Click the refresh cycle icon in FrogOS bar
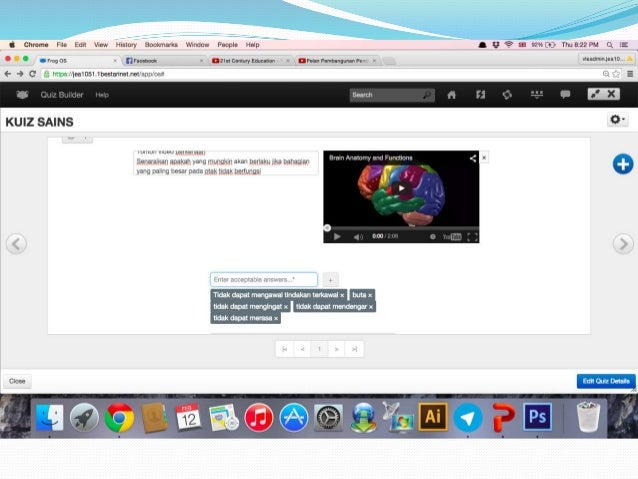This screenshot has width=638, height=479. tap(507, 95)
